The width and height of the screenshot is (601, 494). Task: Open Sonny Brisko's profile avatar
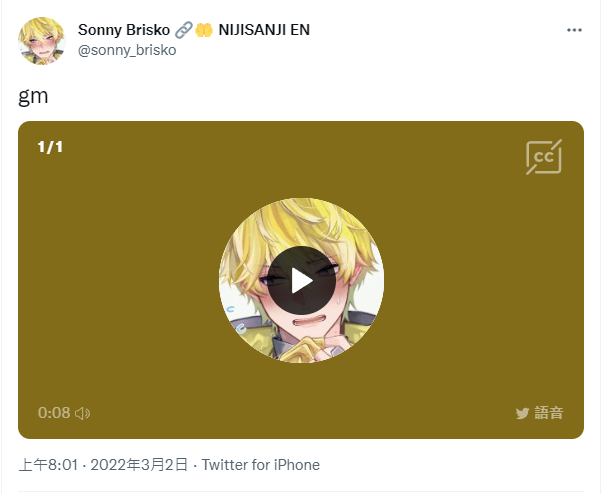(42, 41)
